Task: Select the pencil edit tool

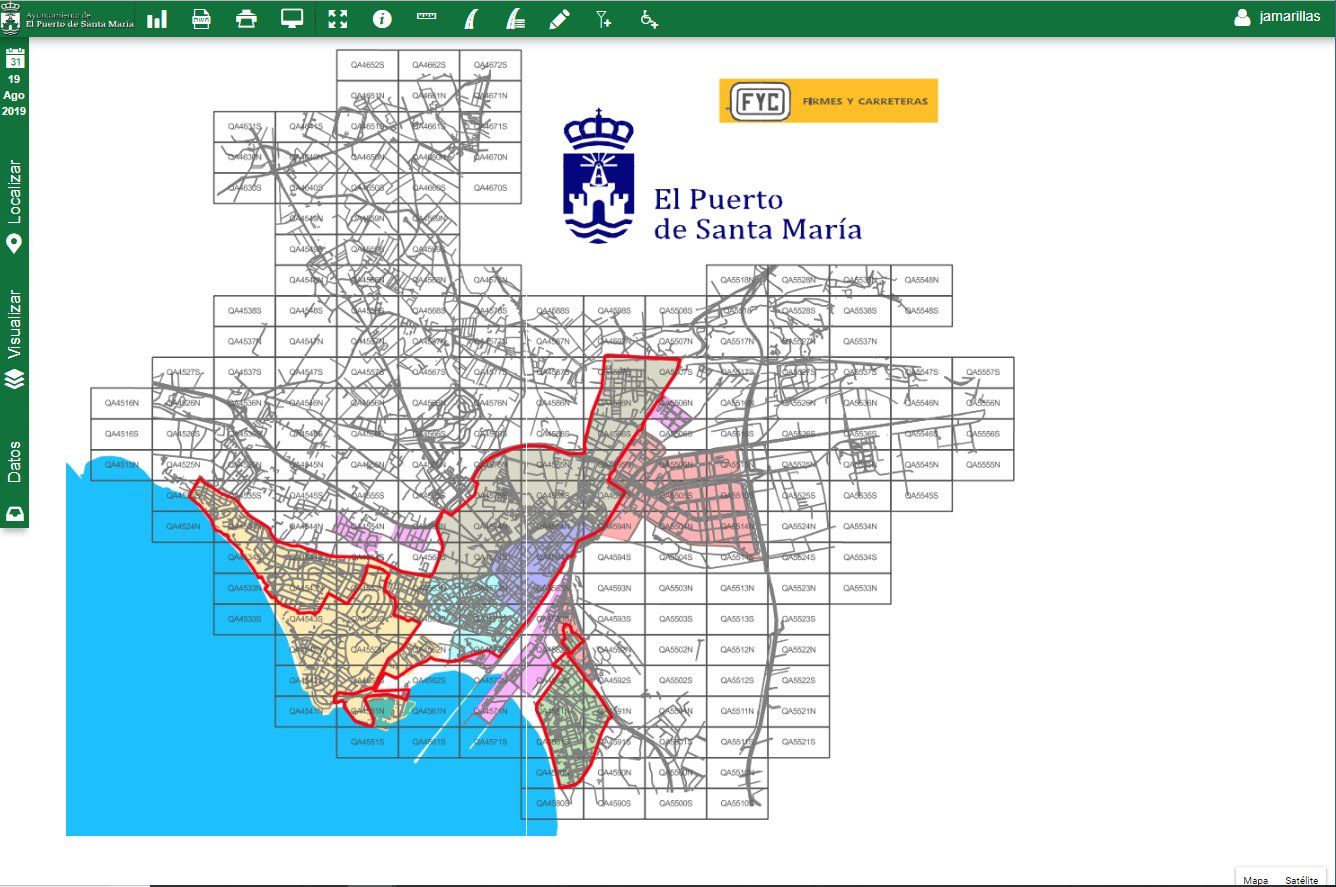Action: (x=559, y=19)
